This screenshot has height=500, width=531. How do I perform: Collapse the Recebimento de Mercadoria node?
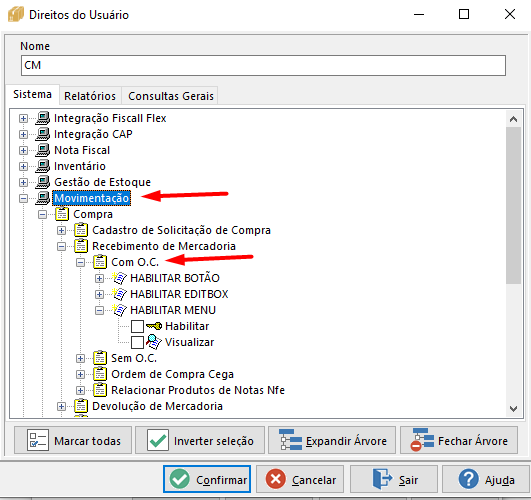[61, 246]
